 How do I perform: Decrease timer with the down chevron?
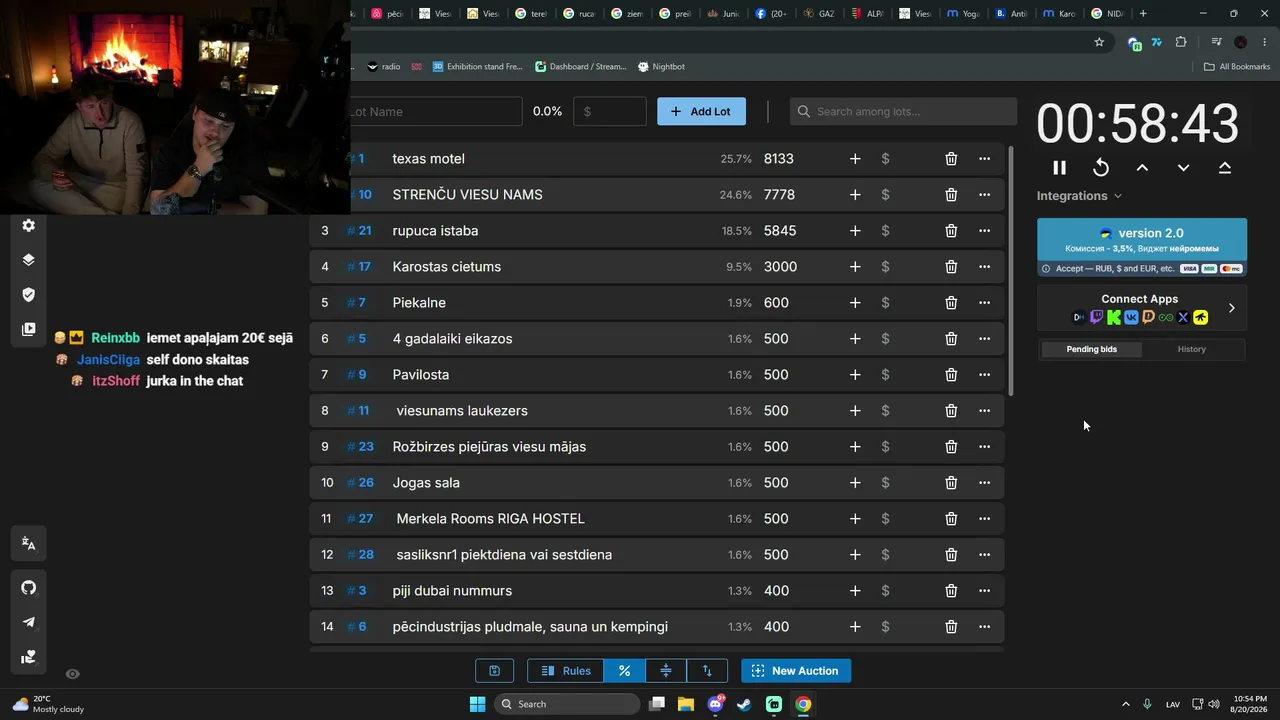1183,168
